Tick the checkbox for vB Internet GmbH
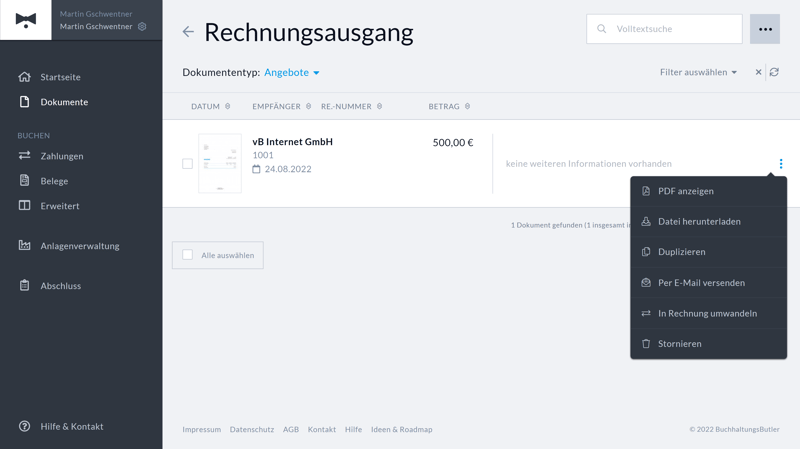Image resolution: width=800 pixels, height=449 pixels. [x=187, y=164]
